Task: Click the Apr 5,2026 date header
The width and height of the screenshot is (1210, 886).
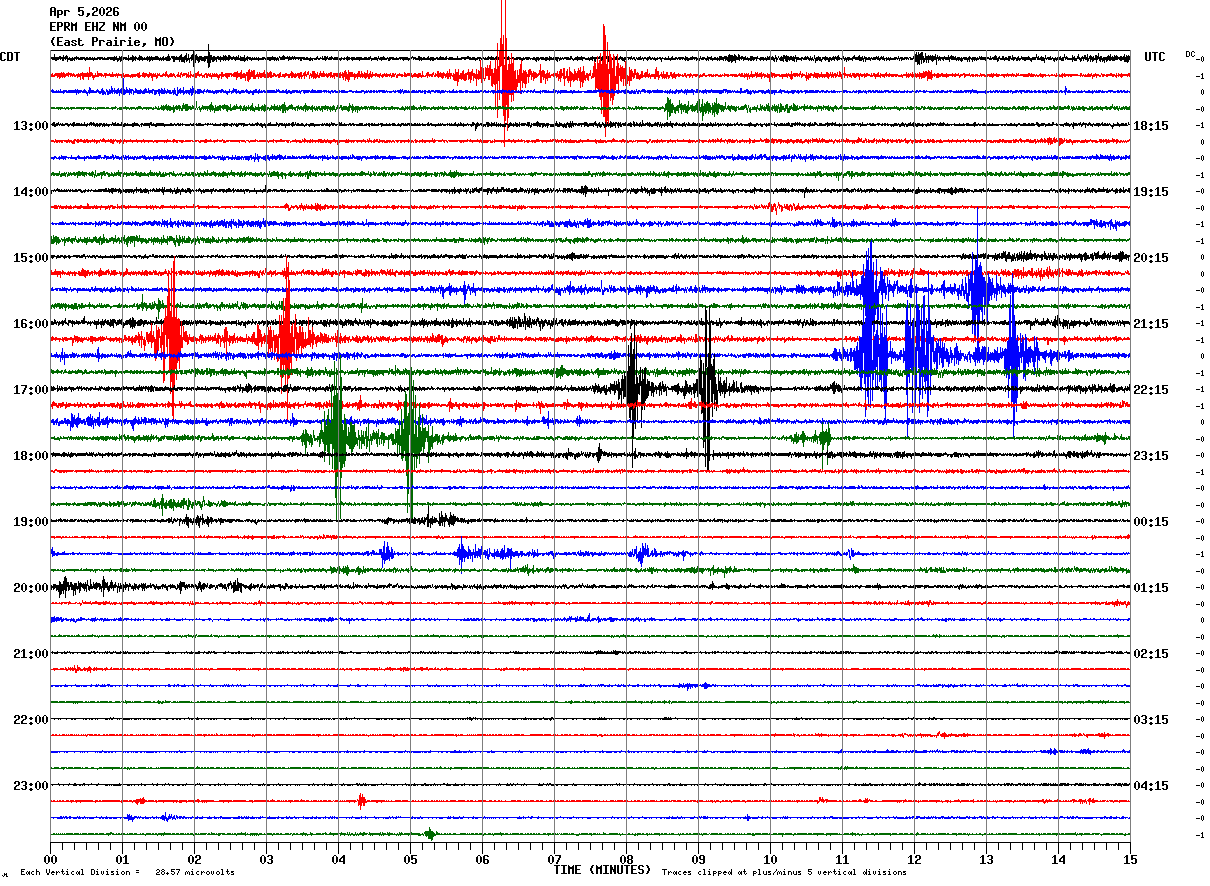Action: [x=84, y=12]
